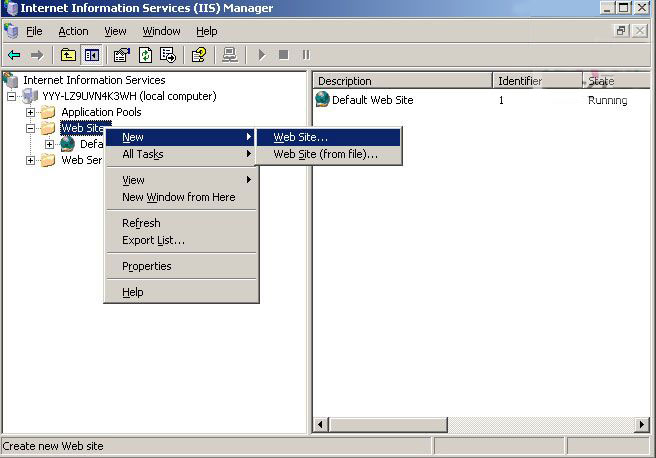Click the right pane horizontal scrollbar right arrow
The width and height of the screenshot is (656, 458).
click(642, 425)
